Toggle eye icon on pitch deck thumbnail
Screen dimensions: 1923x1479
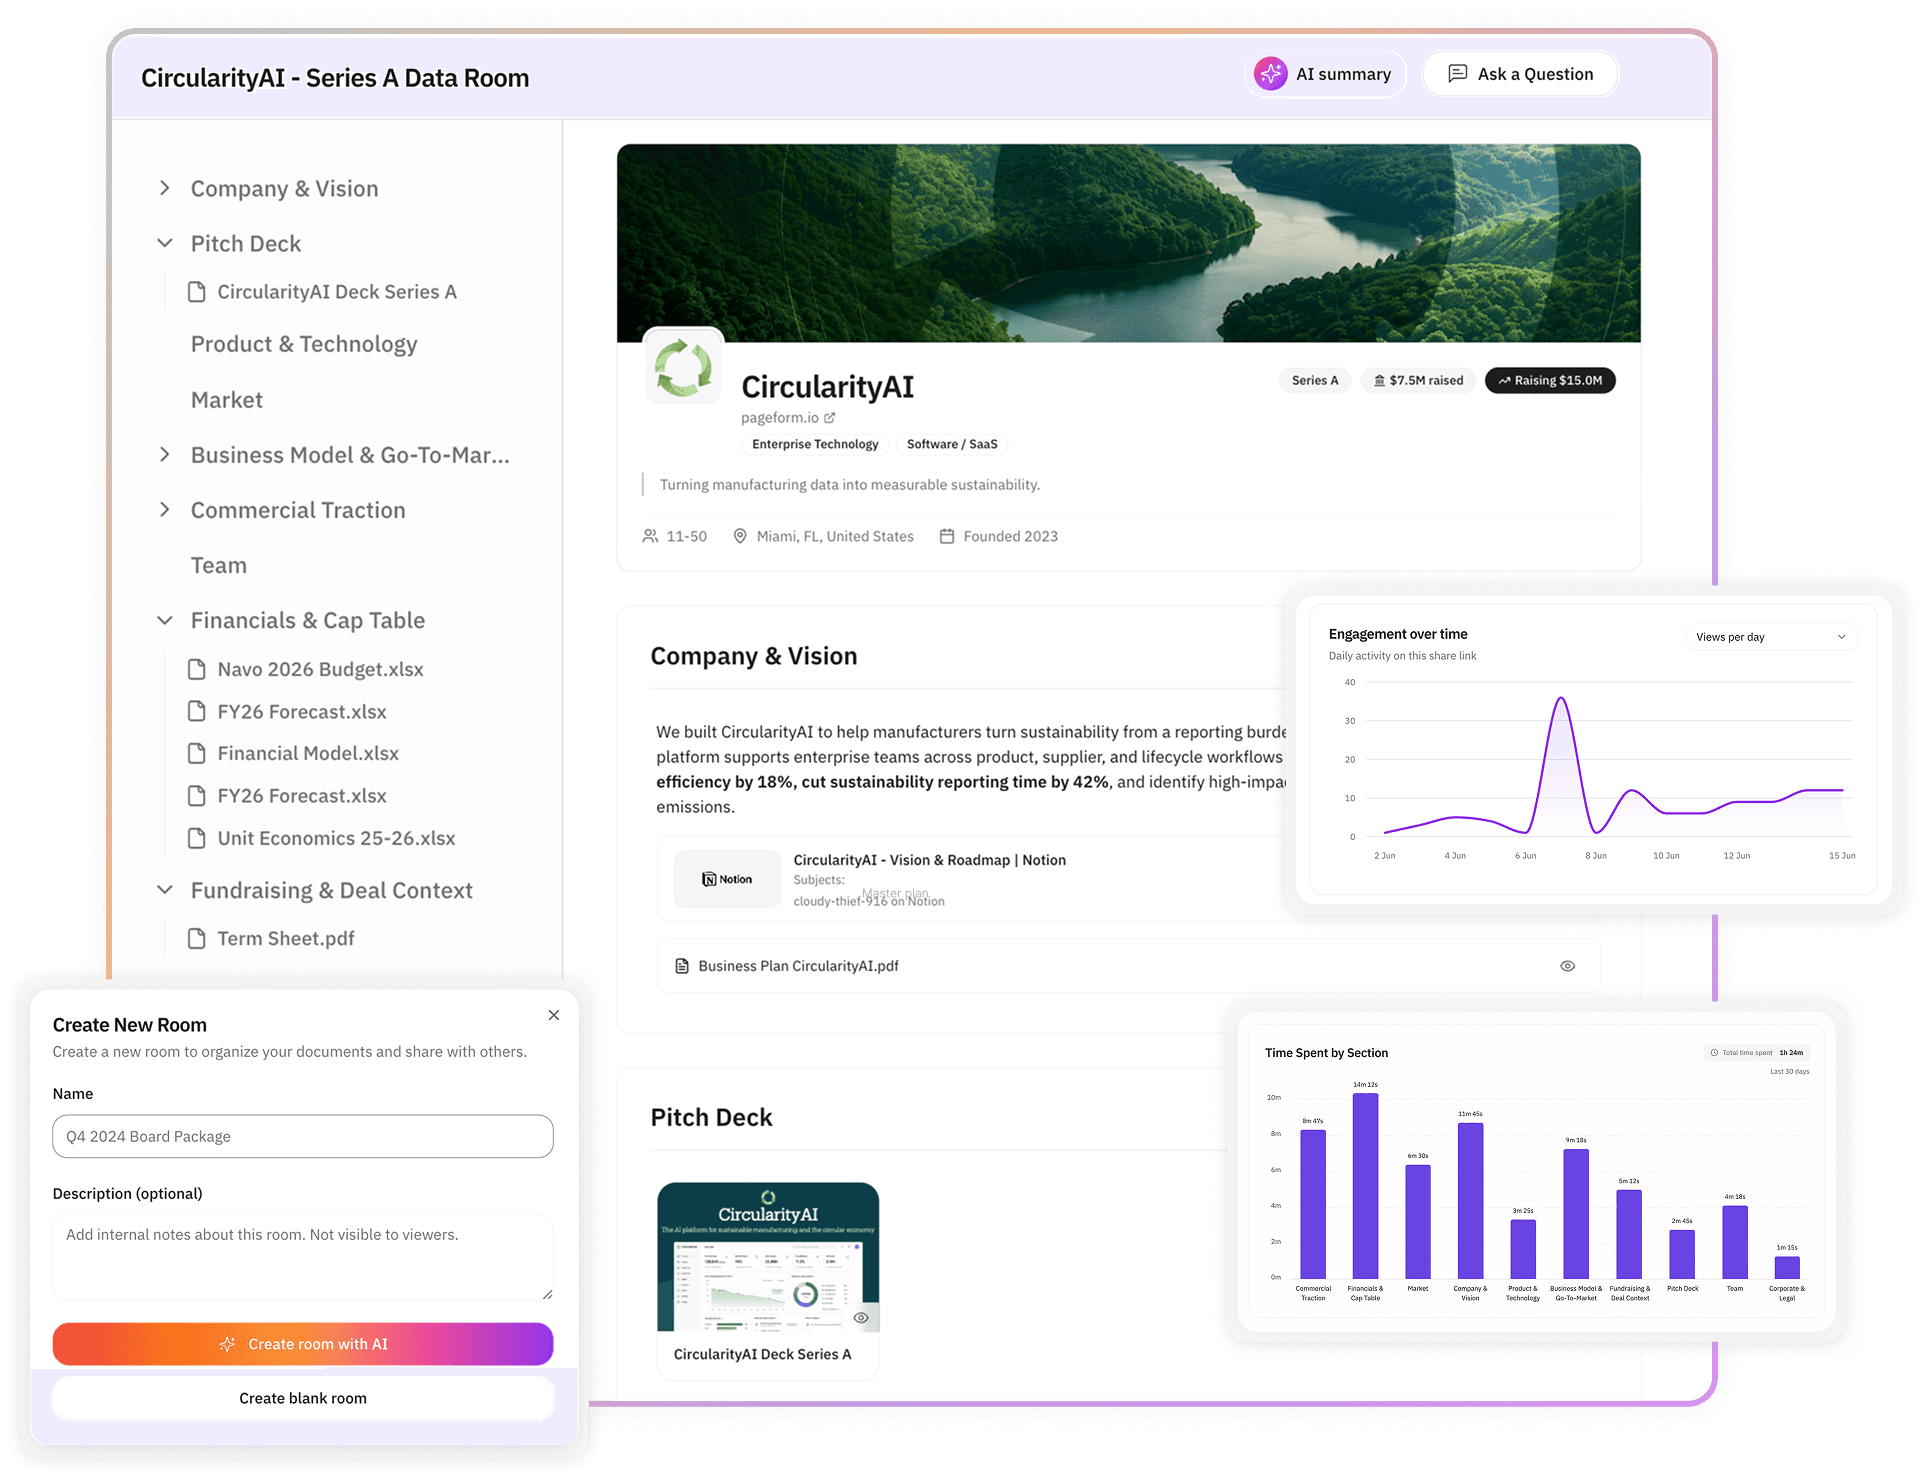pos(861,1318)
